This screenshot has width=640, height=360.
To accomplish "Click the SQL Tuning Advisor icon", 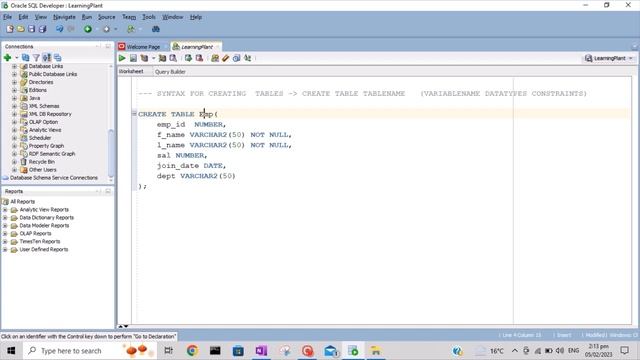I will (x=173, y=58).
